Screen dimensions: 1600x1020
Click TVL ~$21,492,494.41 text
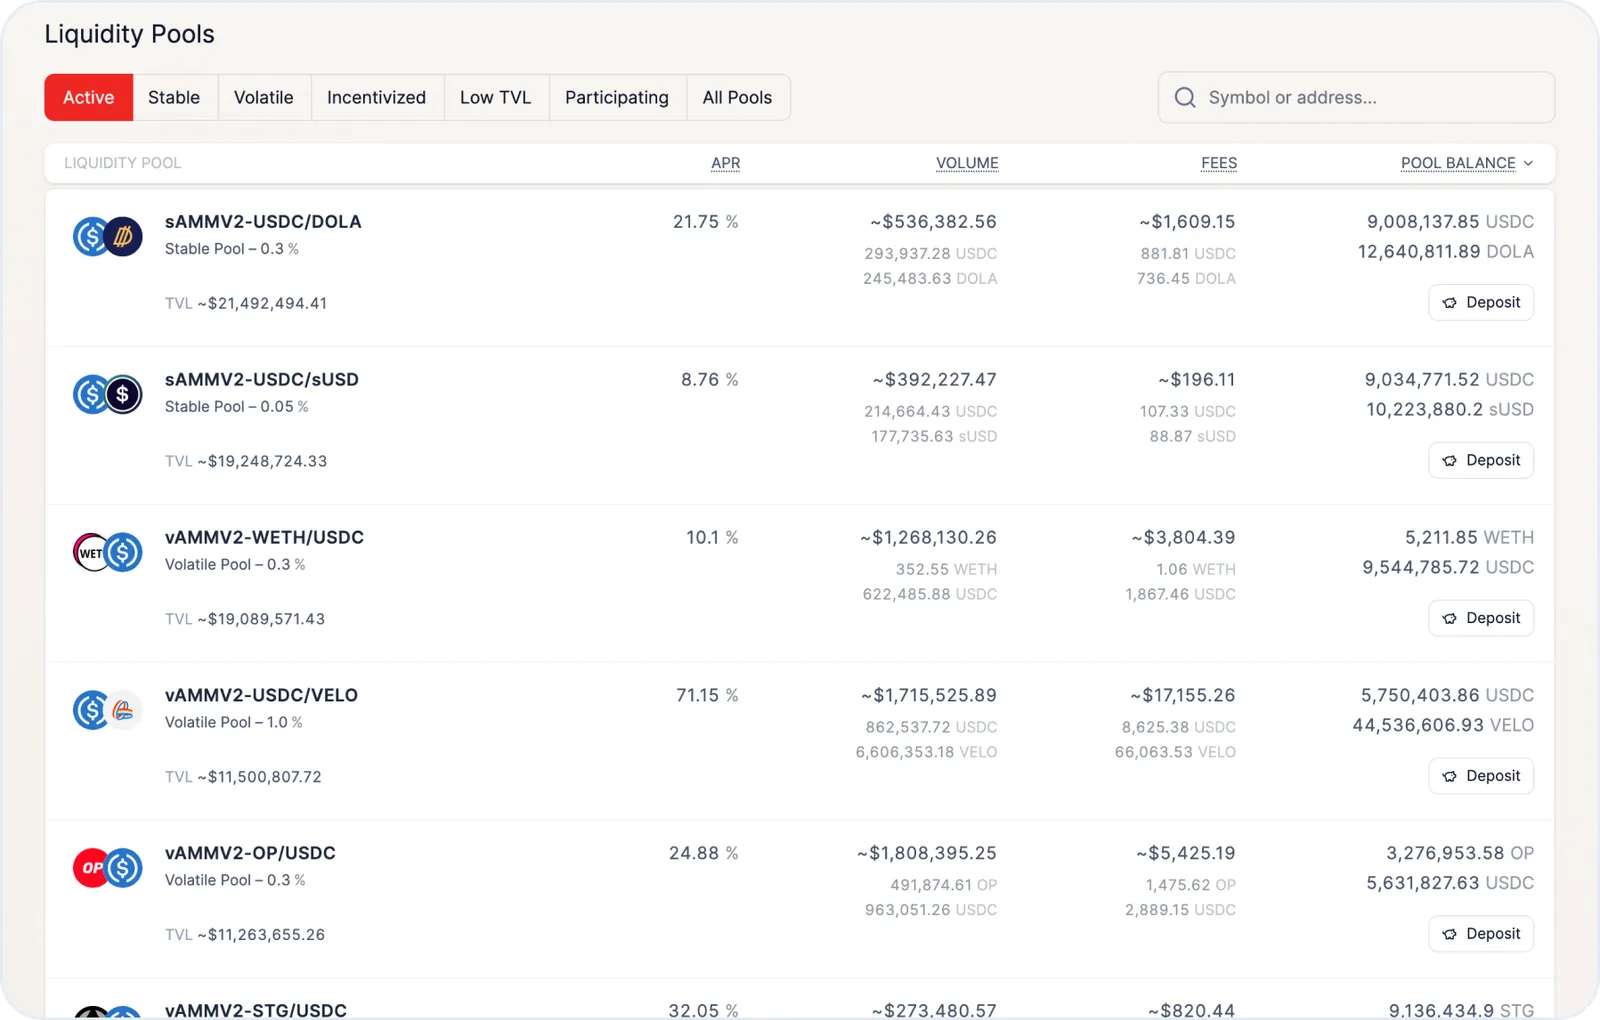click(246, 303)
